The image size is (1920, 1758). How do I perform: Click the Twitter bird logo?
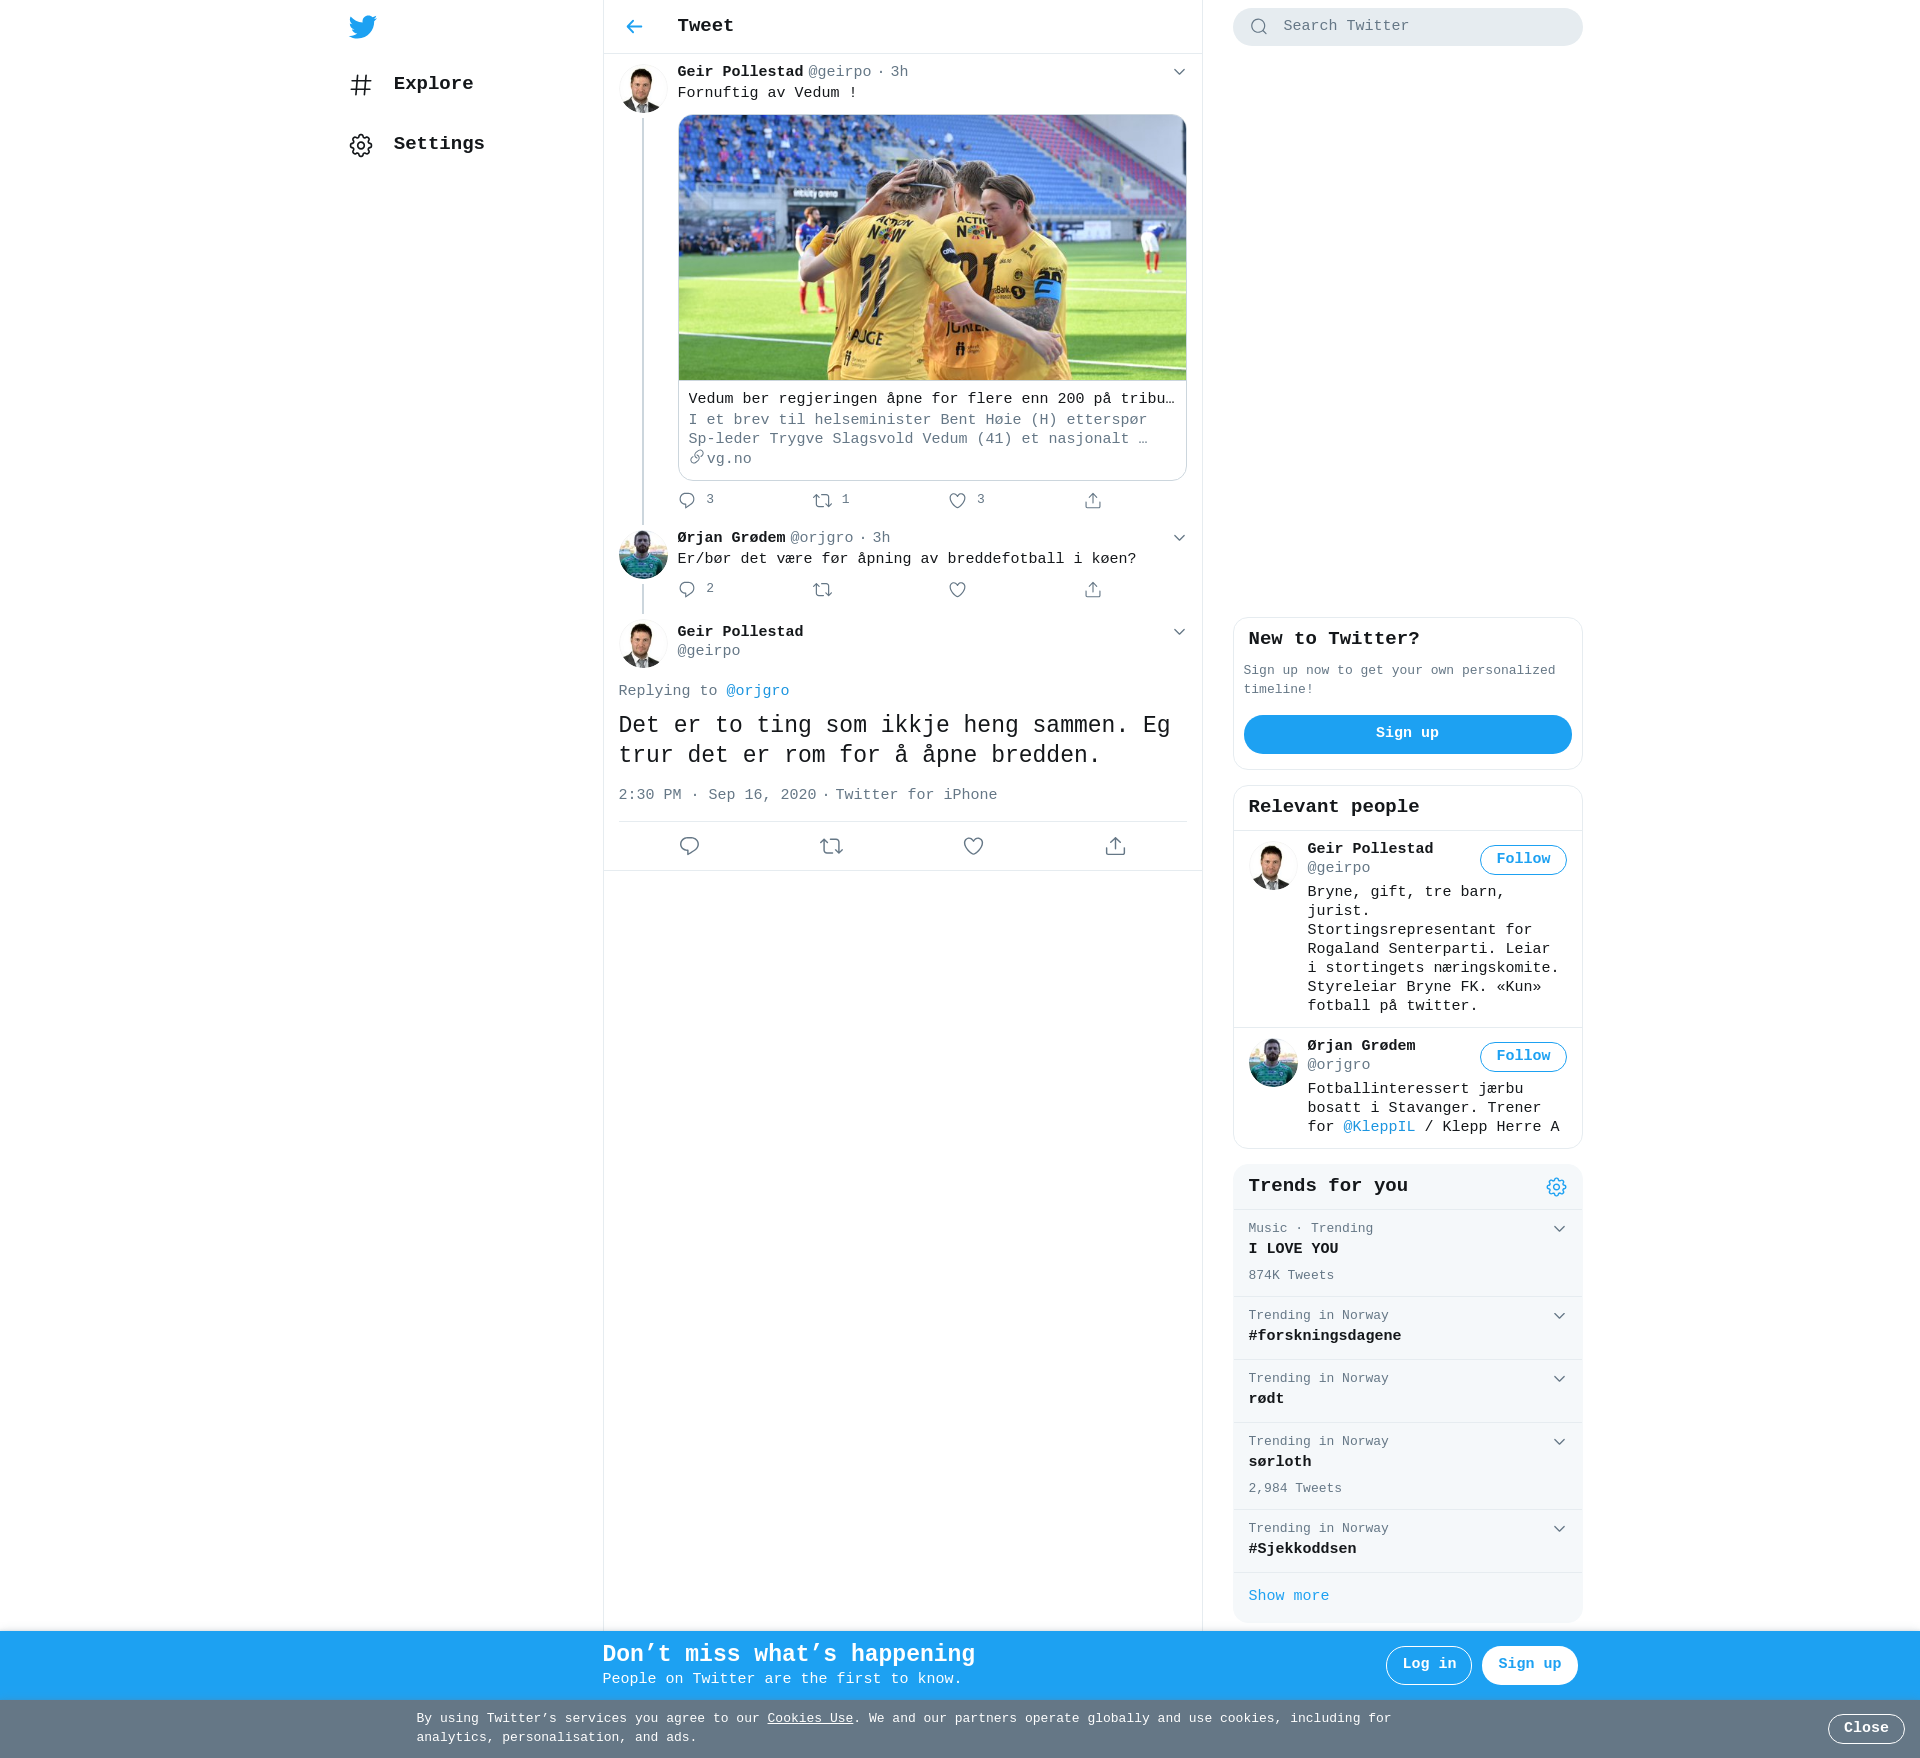point(363,27)
